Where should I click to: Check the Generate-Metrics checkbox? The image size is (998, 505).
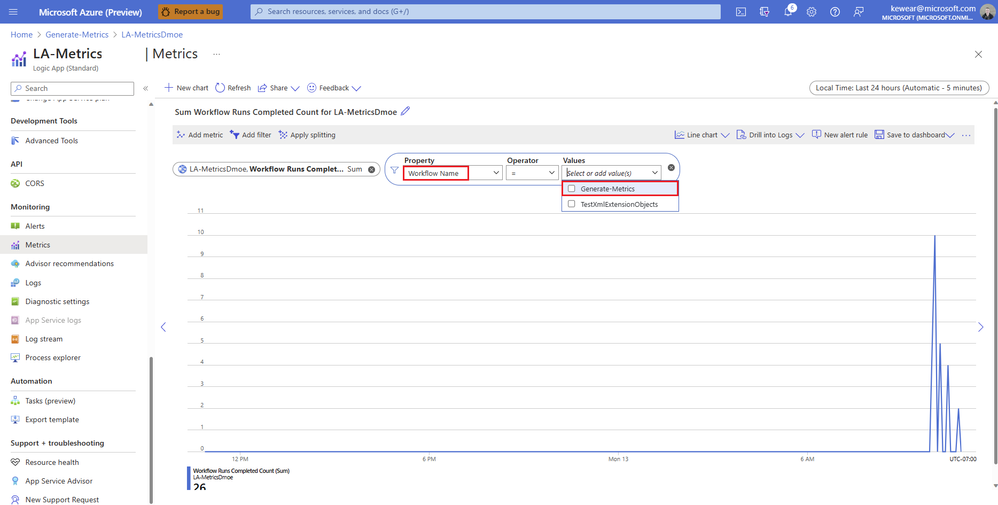click(571, 188)
